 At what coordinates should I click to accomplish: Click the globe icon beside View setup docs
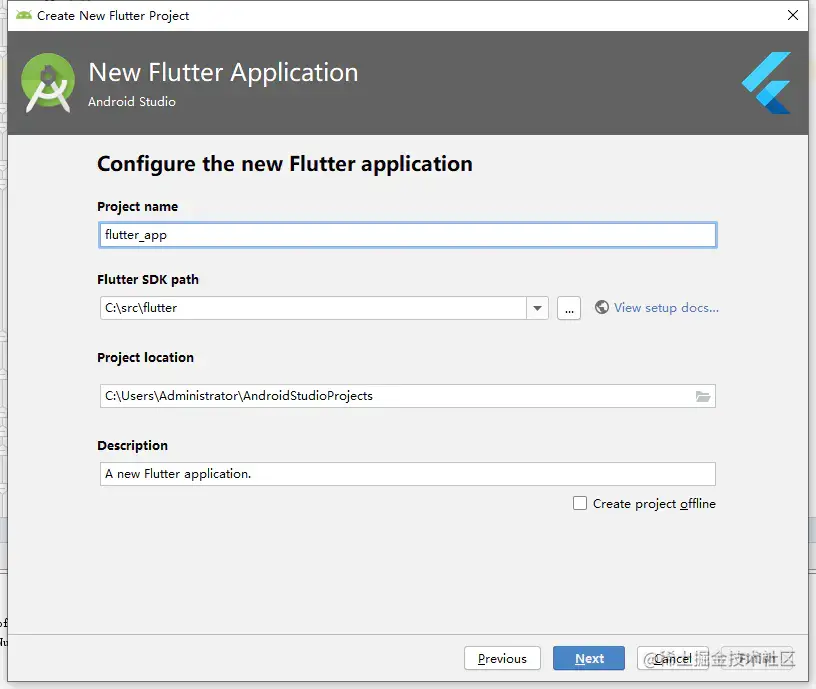[x=602, y=307]
